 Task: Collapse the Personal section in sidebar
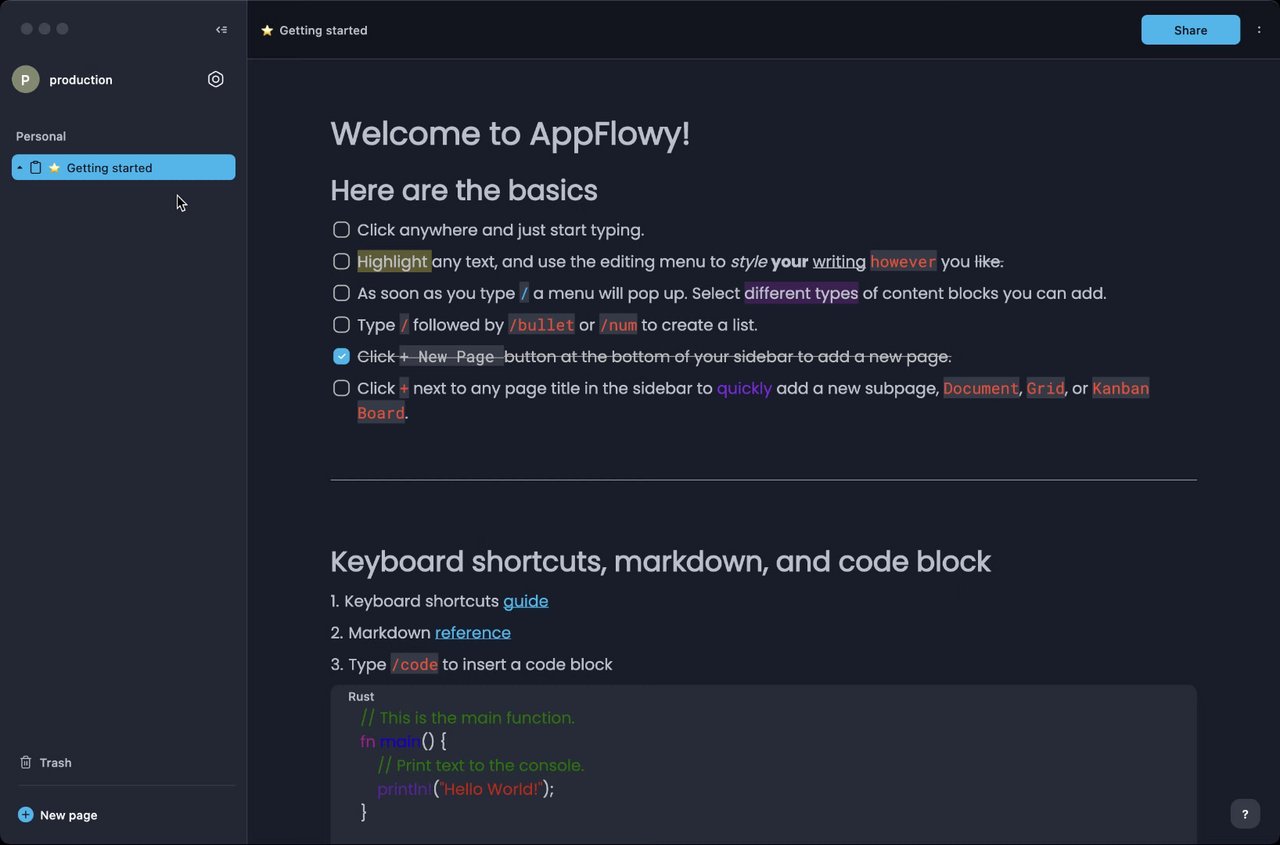[x=41, y=136]
